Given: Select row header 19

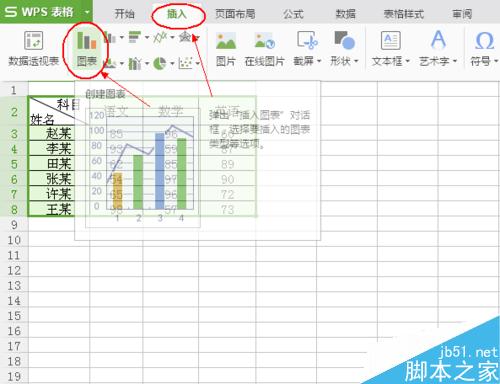Looking at the screenshot, I should click(x=14, y=376).
